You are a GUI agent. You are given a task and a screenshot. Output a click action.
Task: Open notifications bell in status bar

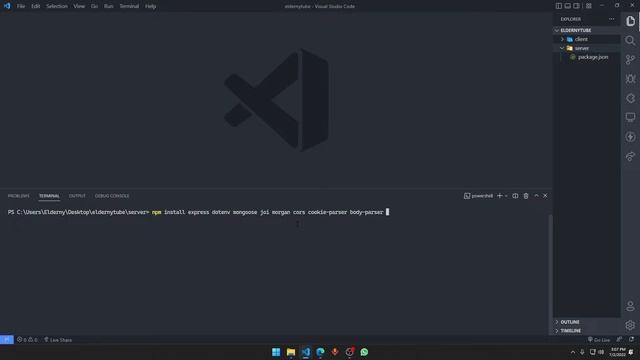[631, 340]
